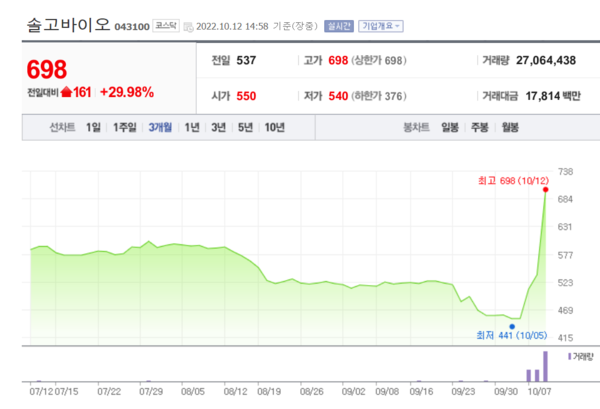Screen dimensions: 600x409
Task: Show the 일봉 daily candle chart
Action: click(x=450, y=127)
